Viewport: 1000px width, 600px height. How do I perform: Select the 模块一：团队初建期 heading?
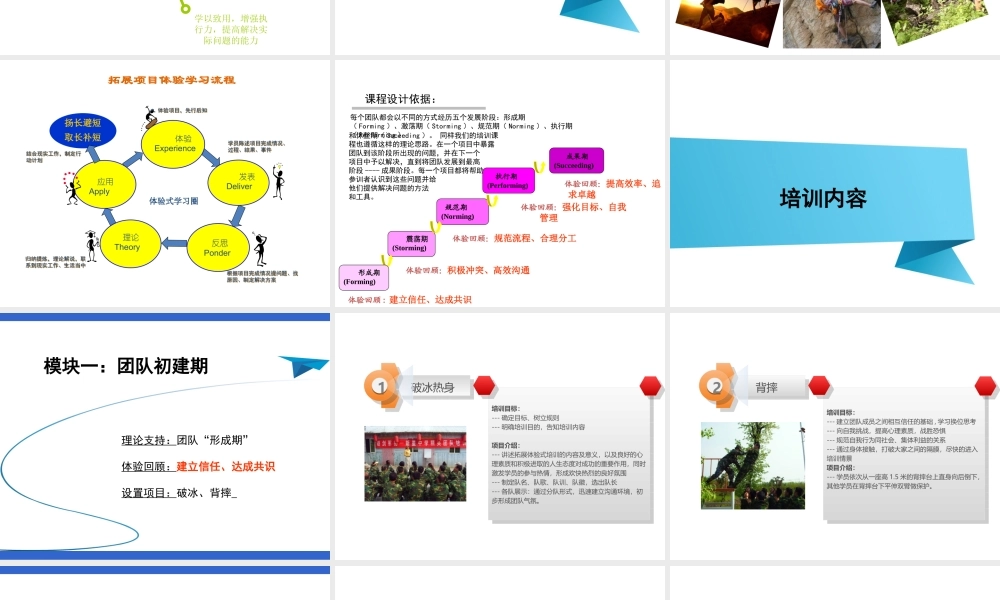pyautogui.click(x=126, y=366)
